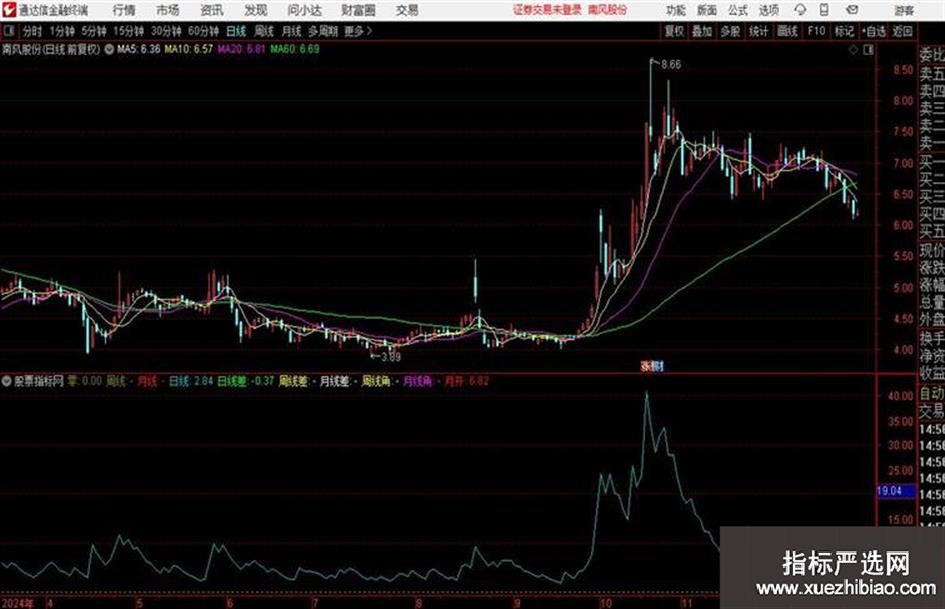
Task: Click the 叠加 overlay toolbar button
Action: coord(702,31)
